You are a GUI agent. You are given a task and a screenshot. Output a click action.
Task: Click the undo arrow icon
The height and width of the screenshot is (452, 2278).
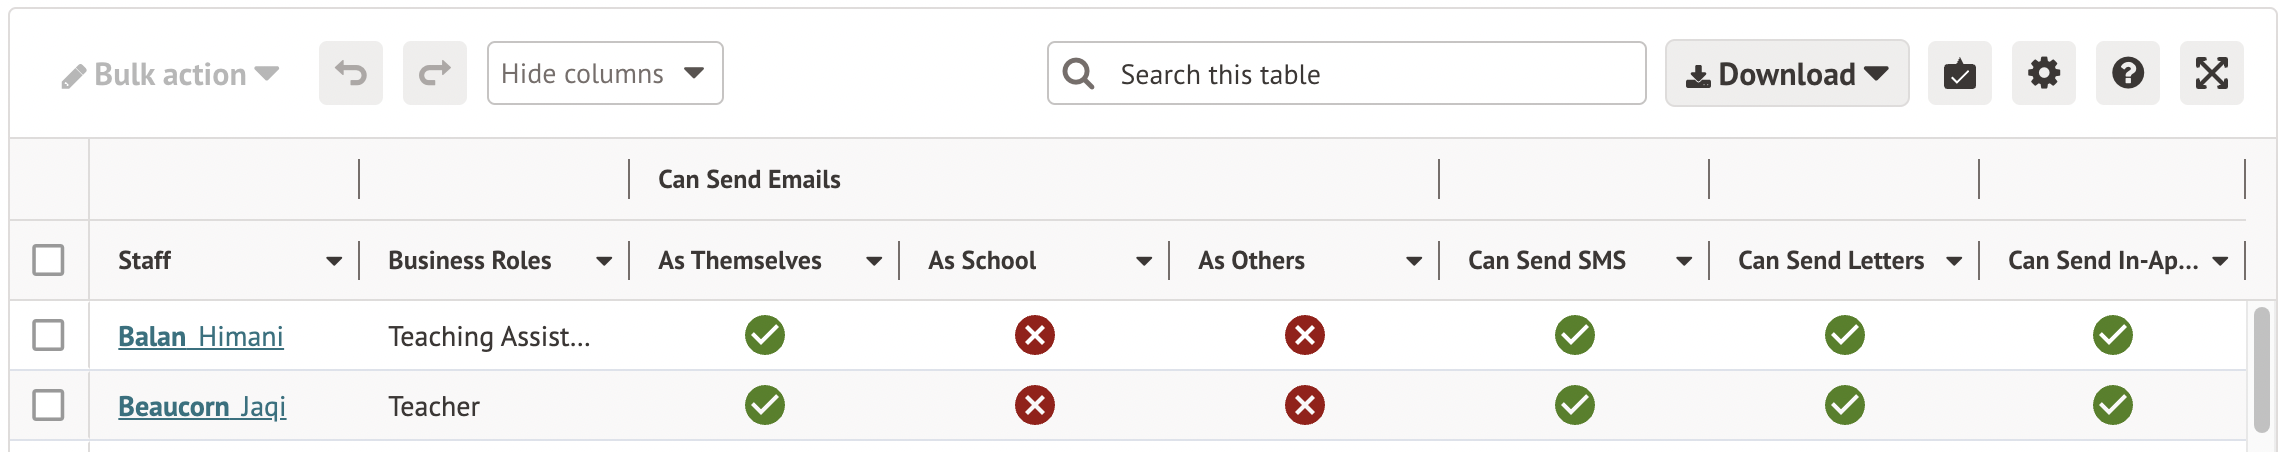click(351, 73)
